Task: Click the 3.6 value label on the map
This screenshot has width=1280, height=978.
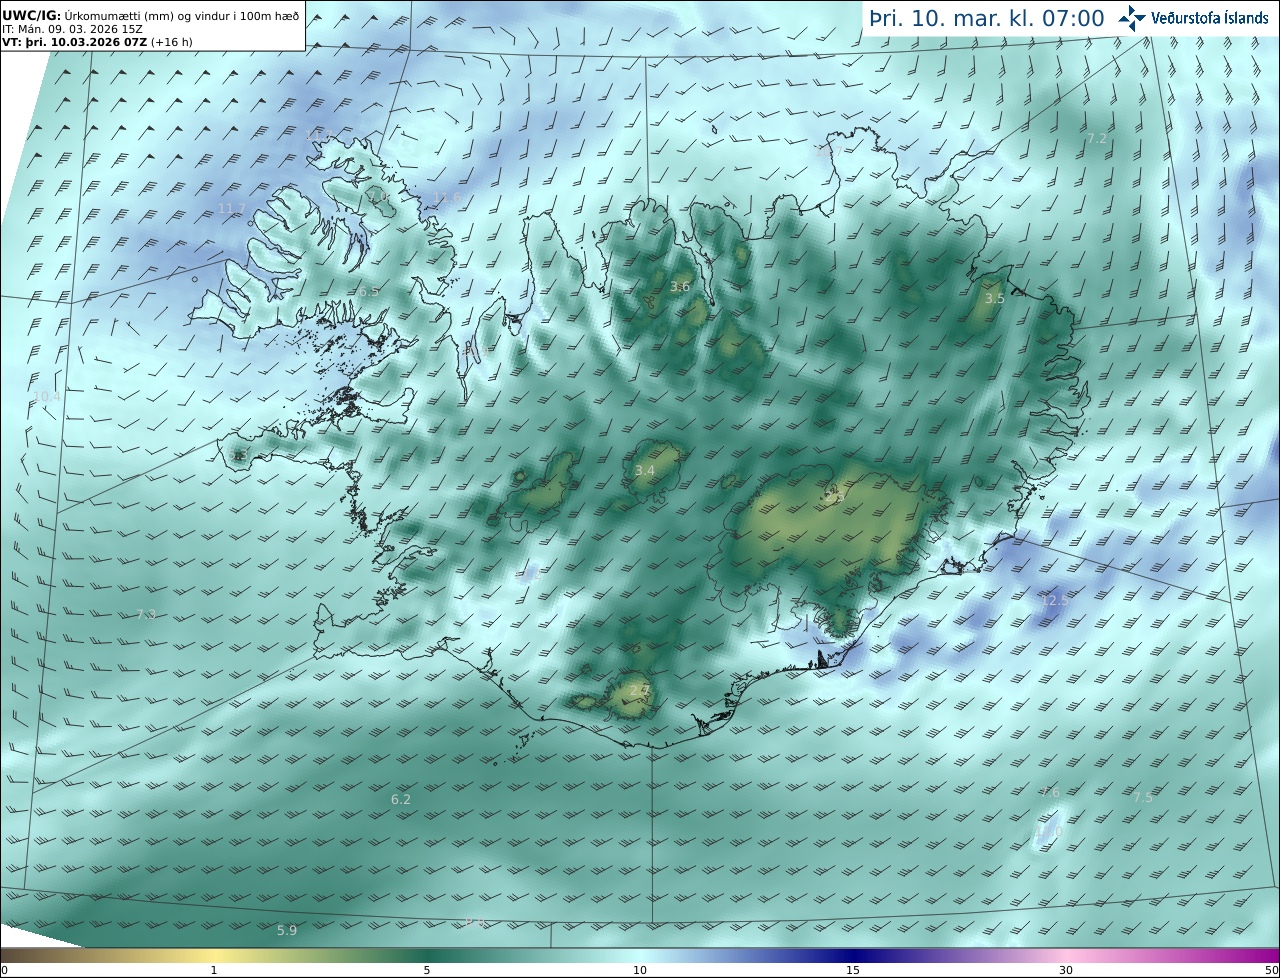Action: tap(680, 287)
